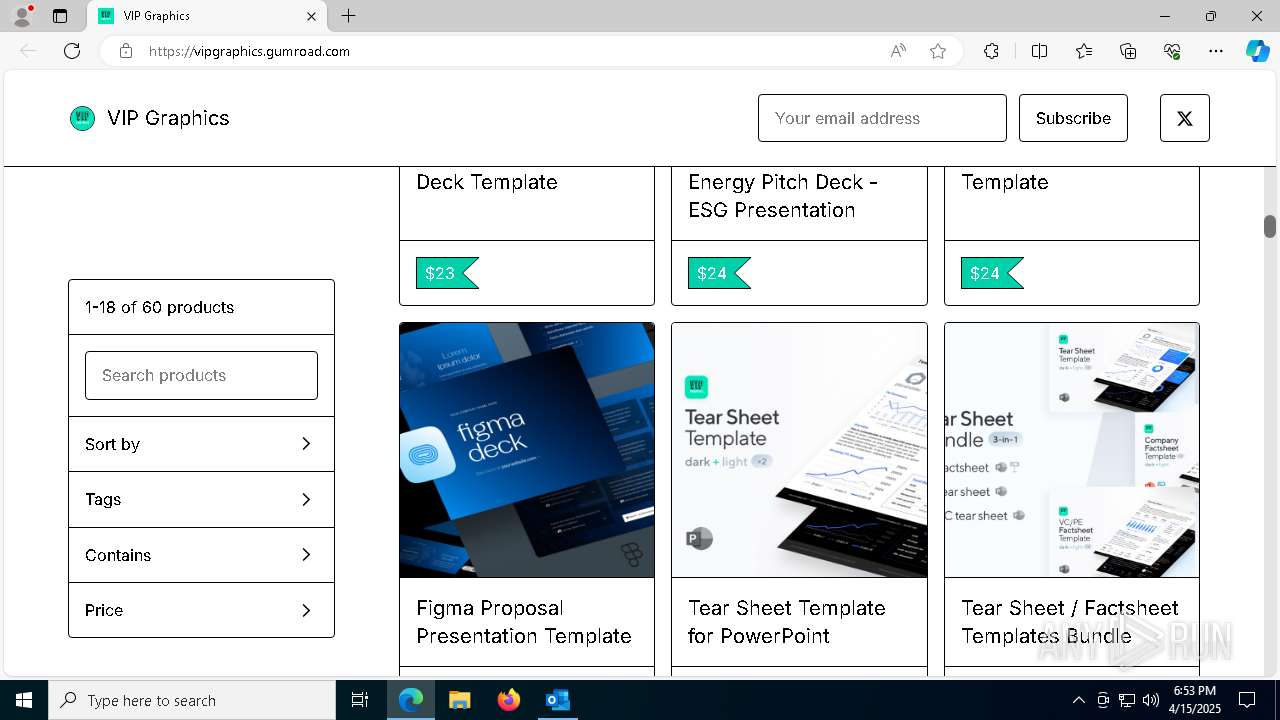Open the network tray icon
Image resolution: width=1280 pixels, height=720 pixels.
[x=1127, y=700]
